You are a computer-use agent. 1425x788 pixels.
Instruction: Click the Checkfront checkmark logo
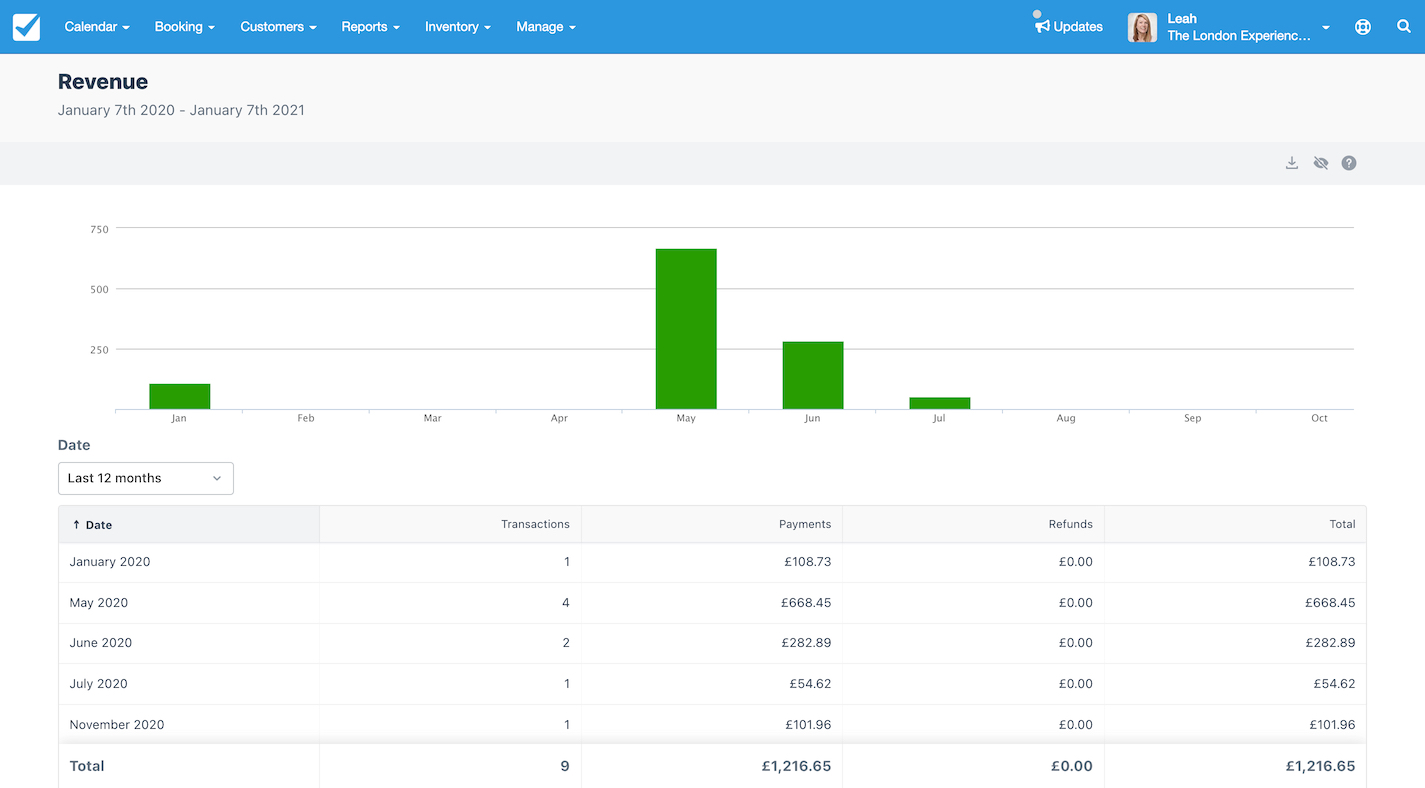pyautogui.click(x=27, y=27)
